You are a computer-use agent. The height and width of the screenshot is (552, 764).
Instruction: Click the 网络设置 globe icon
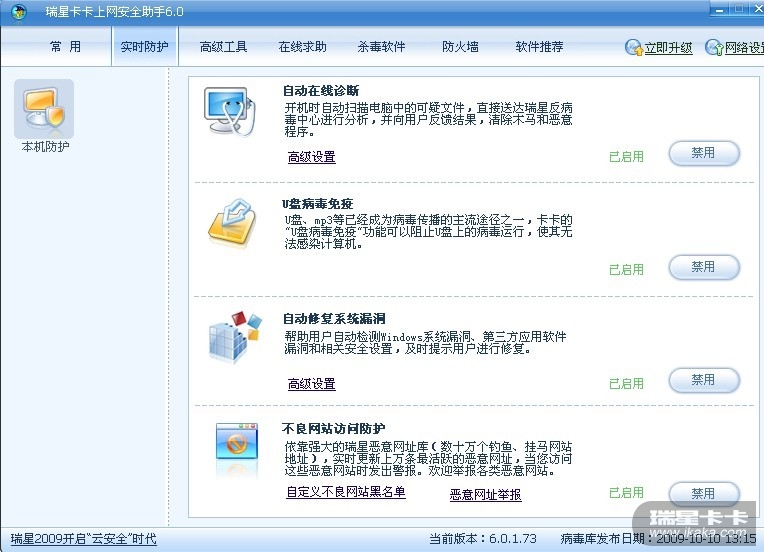(714, 47)
